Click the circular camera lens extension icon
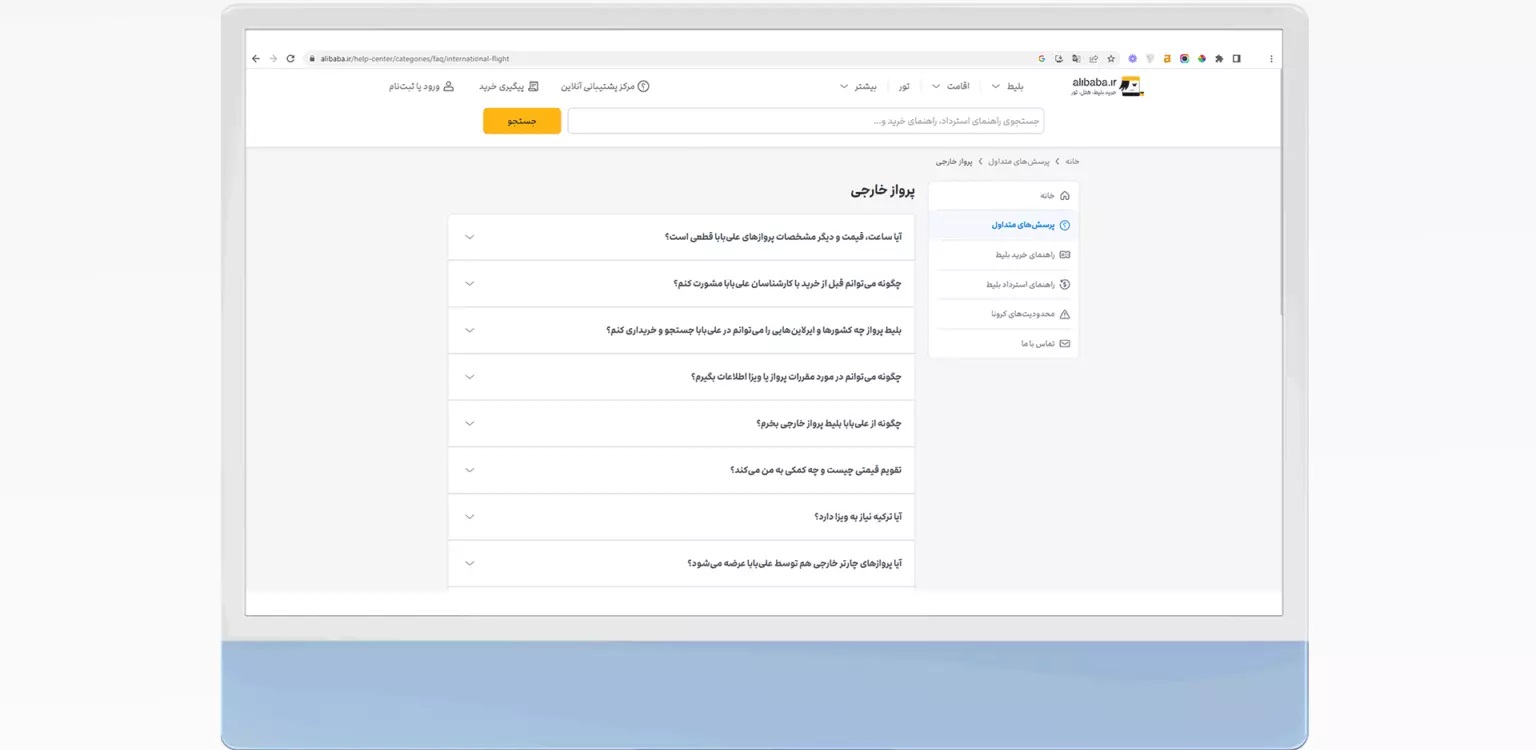This screenshot has height=750, width=1536. coord(1184,59)
